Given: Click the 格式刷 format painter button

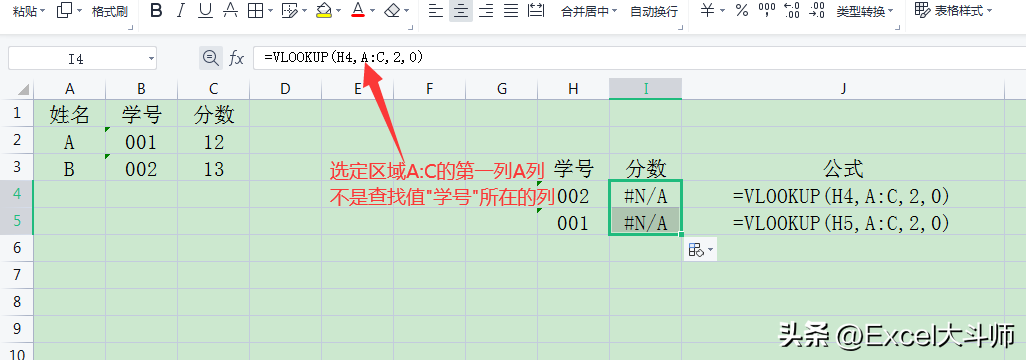Looking at the screenshot, I should click(x=109, y=11).
